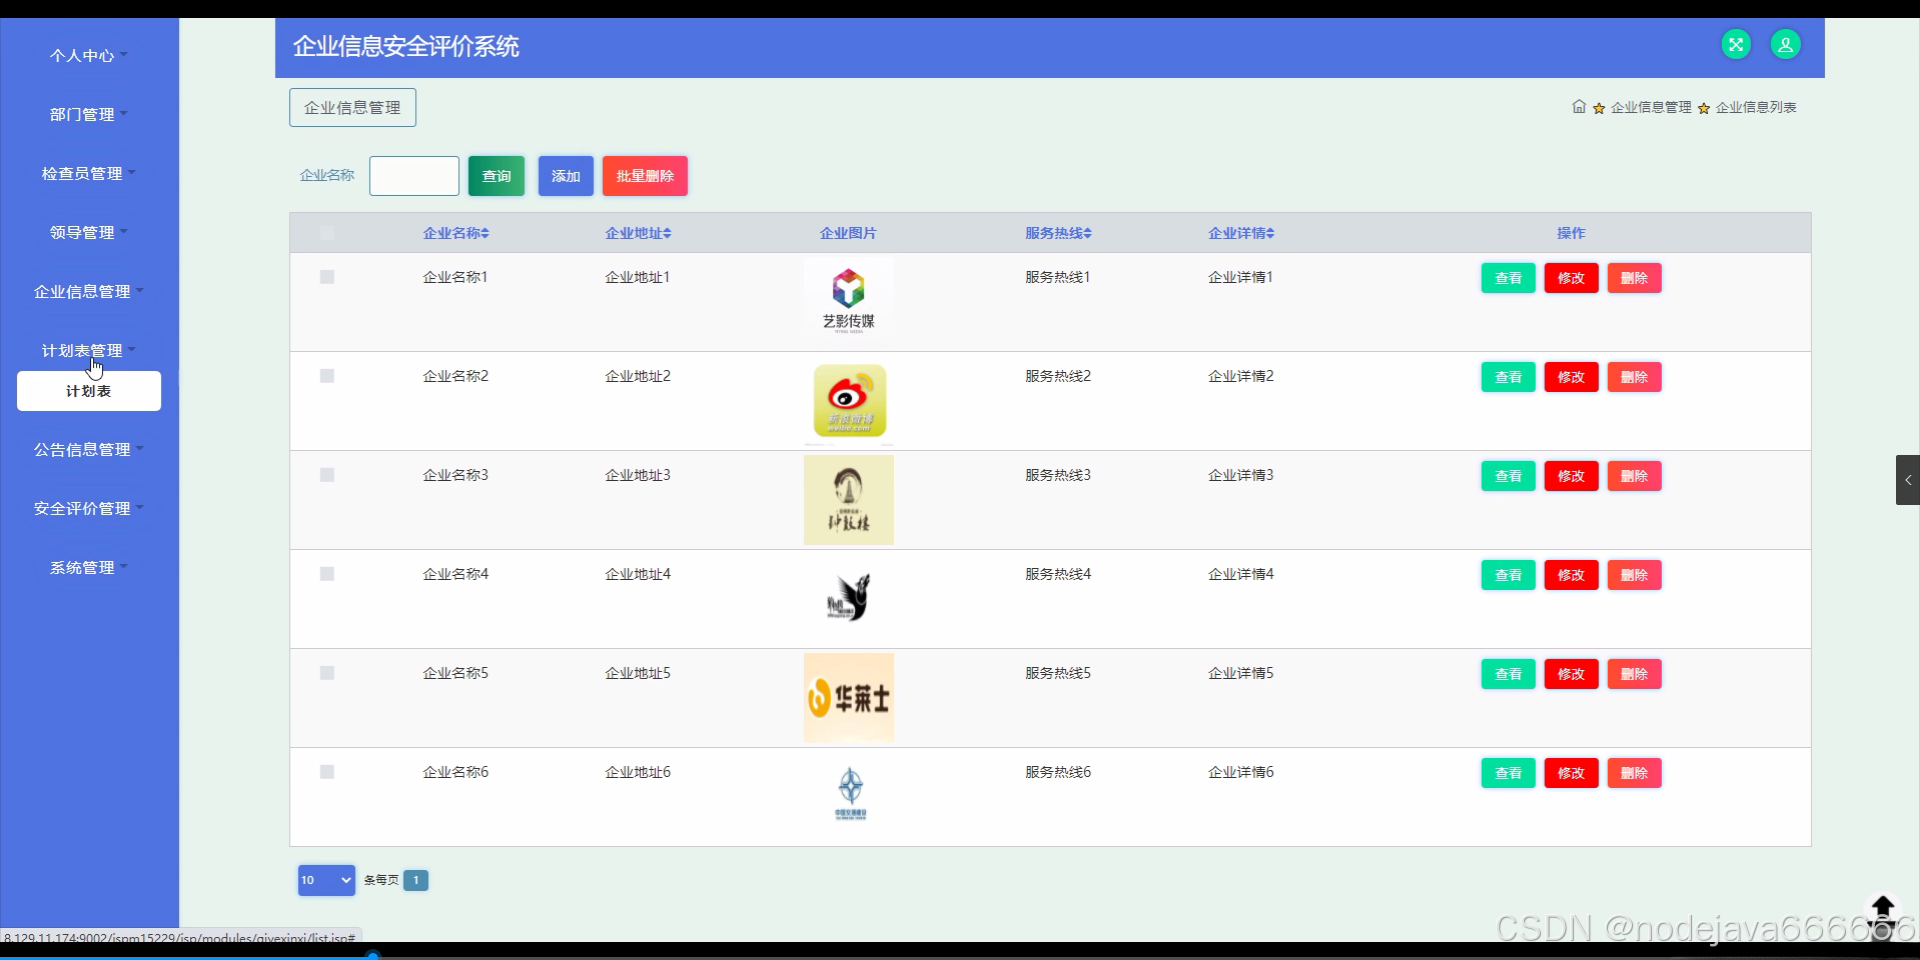Check the checkbox for 企业名称5 row

pos(327,673)
